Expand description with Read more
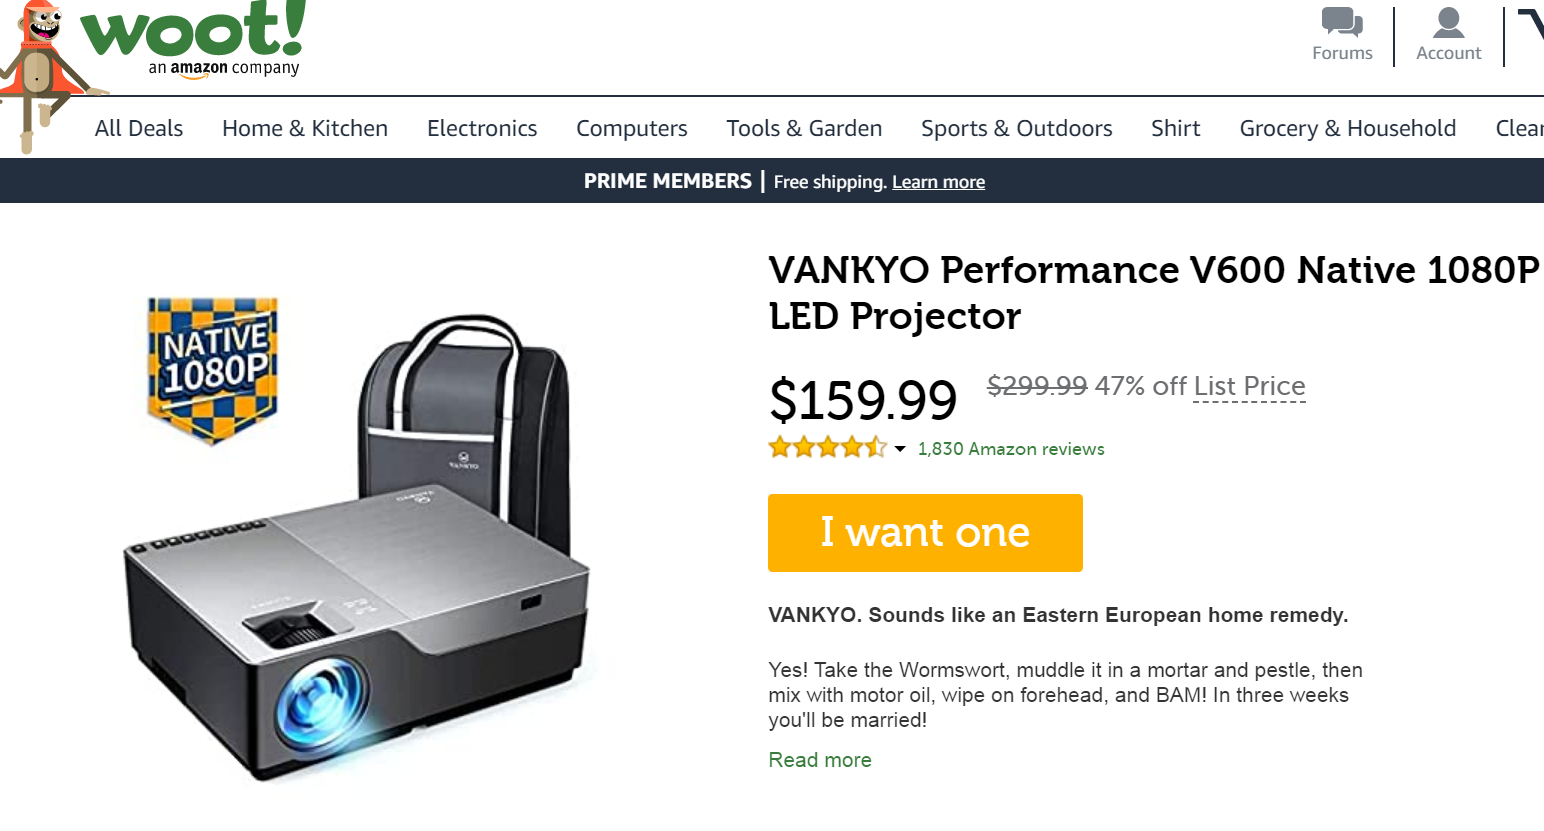Screen dimensions: 1544x831 click(820, 760)
